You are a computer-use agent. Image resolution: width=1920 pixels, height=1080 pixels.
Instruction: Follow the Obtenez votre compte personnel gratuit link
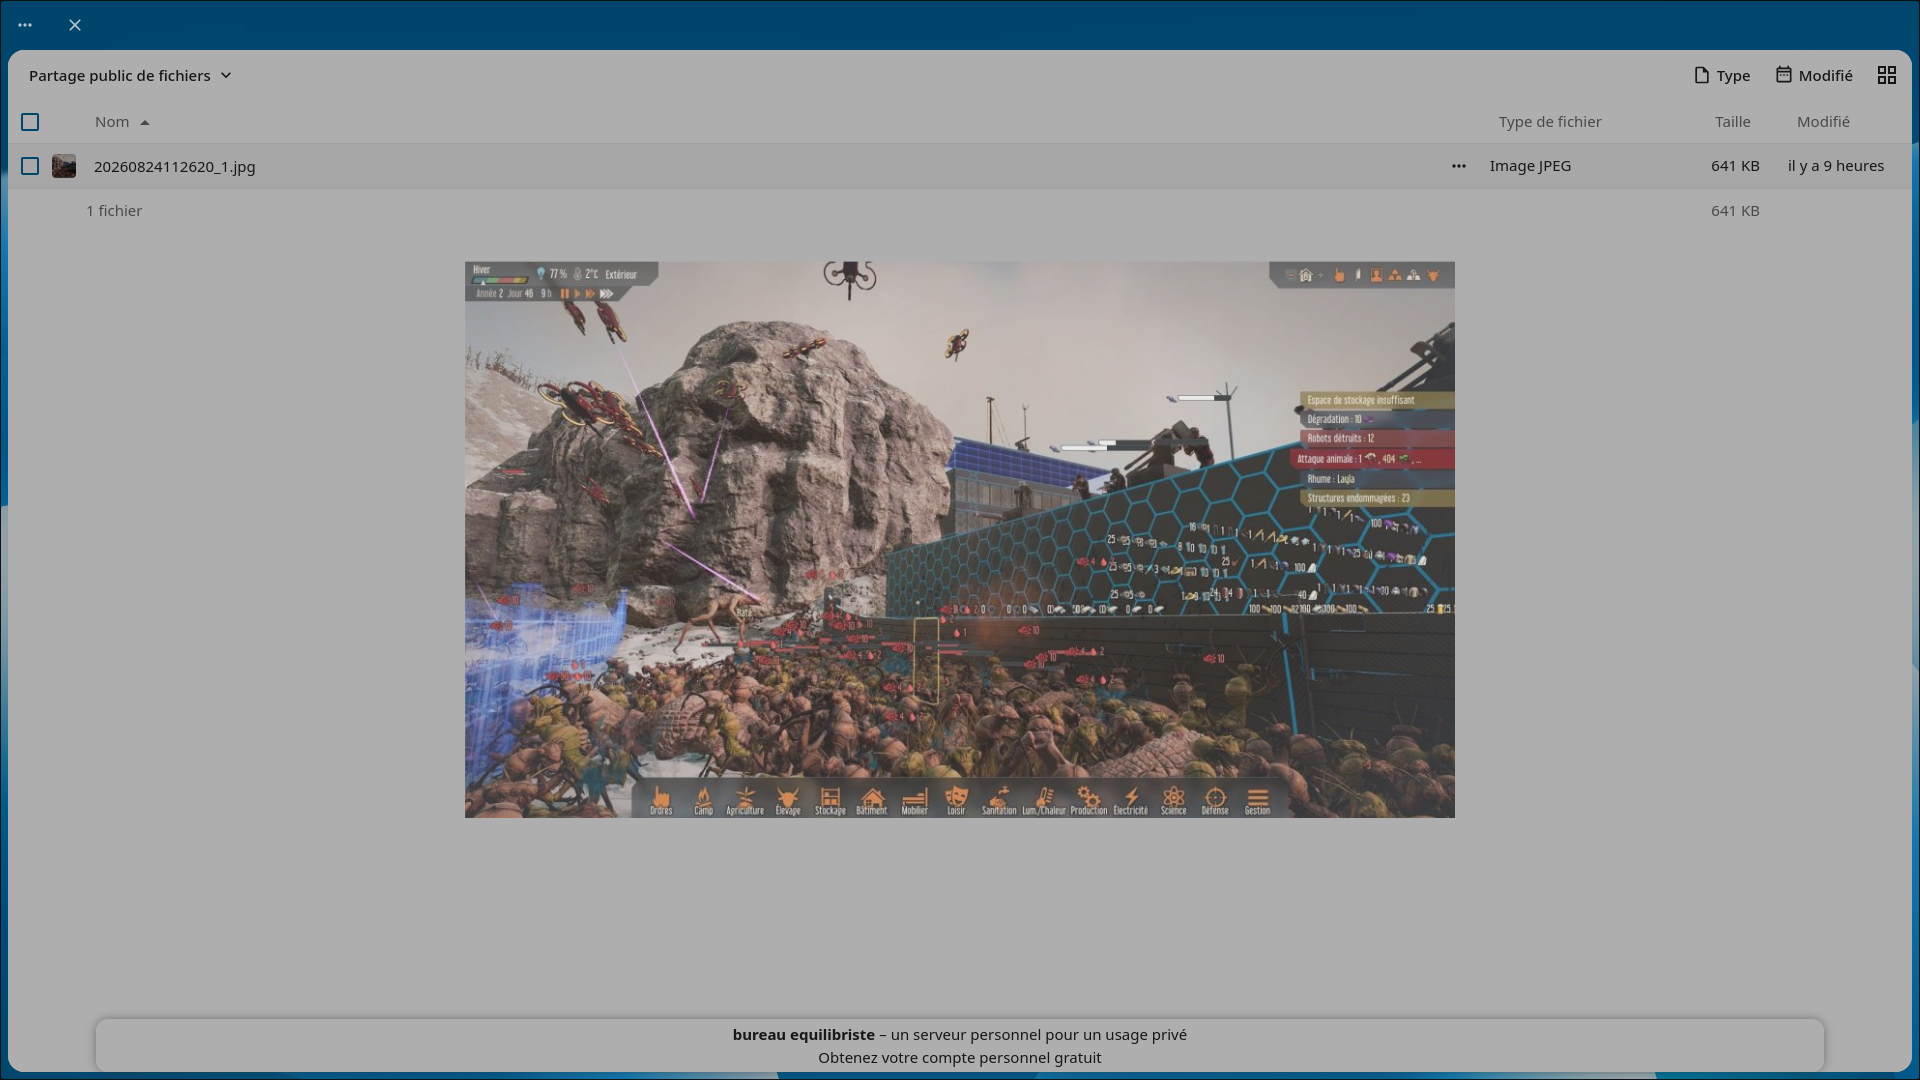click(x=960, y=1058)
